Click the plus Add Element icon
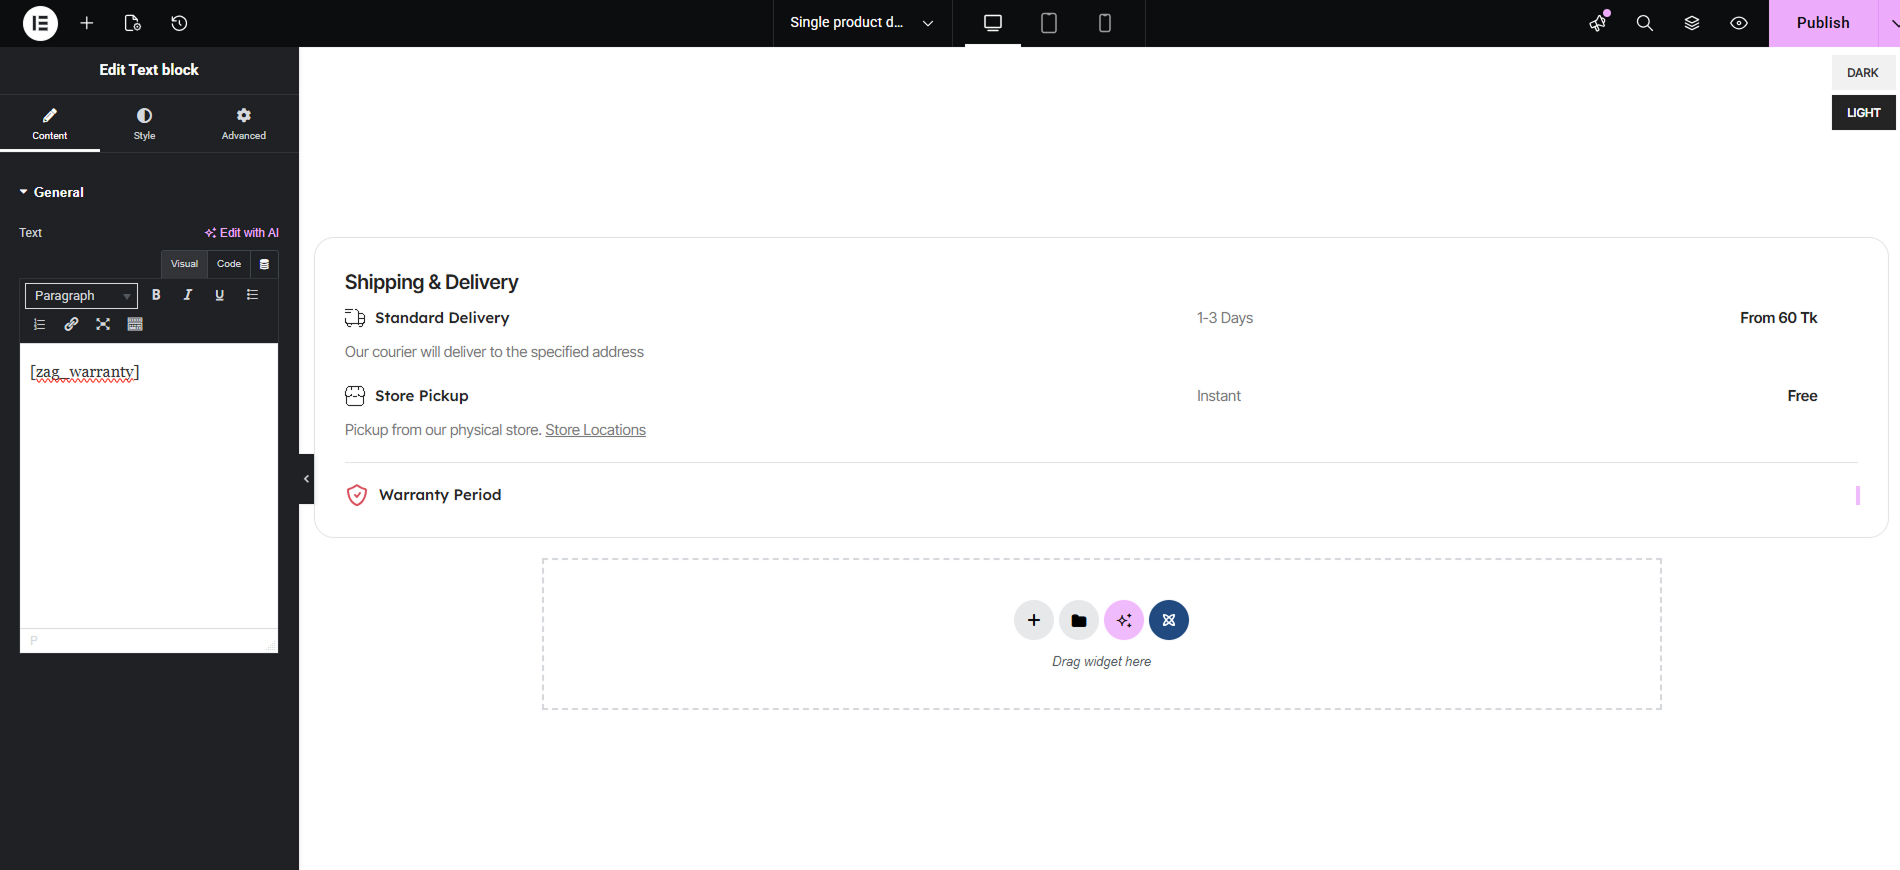 [87, 23]
